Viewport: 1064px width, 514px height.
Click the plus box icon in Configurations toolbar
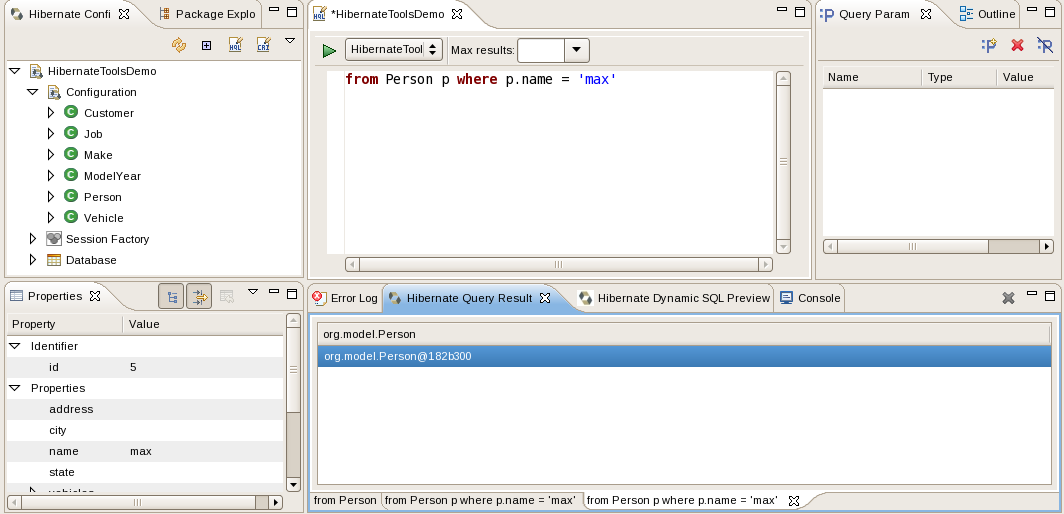click(x=207, y=45)
